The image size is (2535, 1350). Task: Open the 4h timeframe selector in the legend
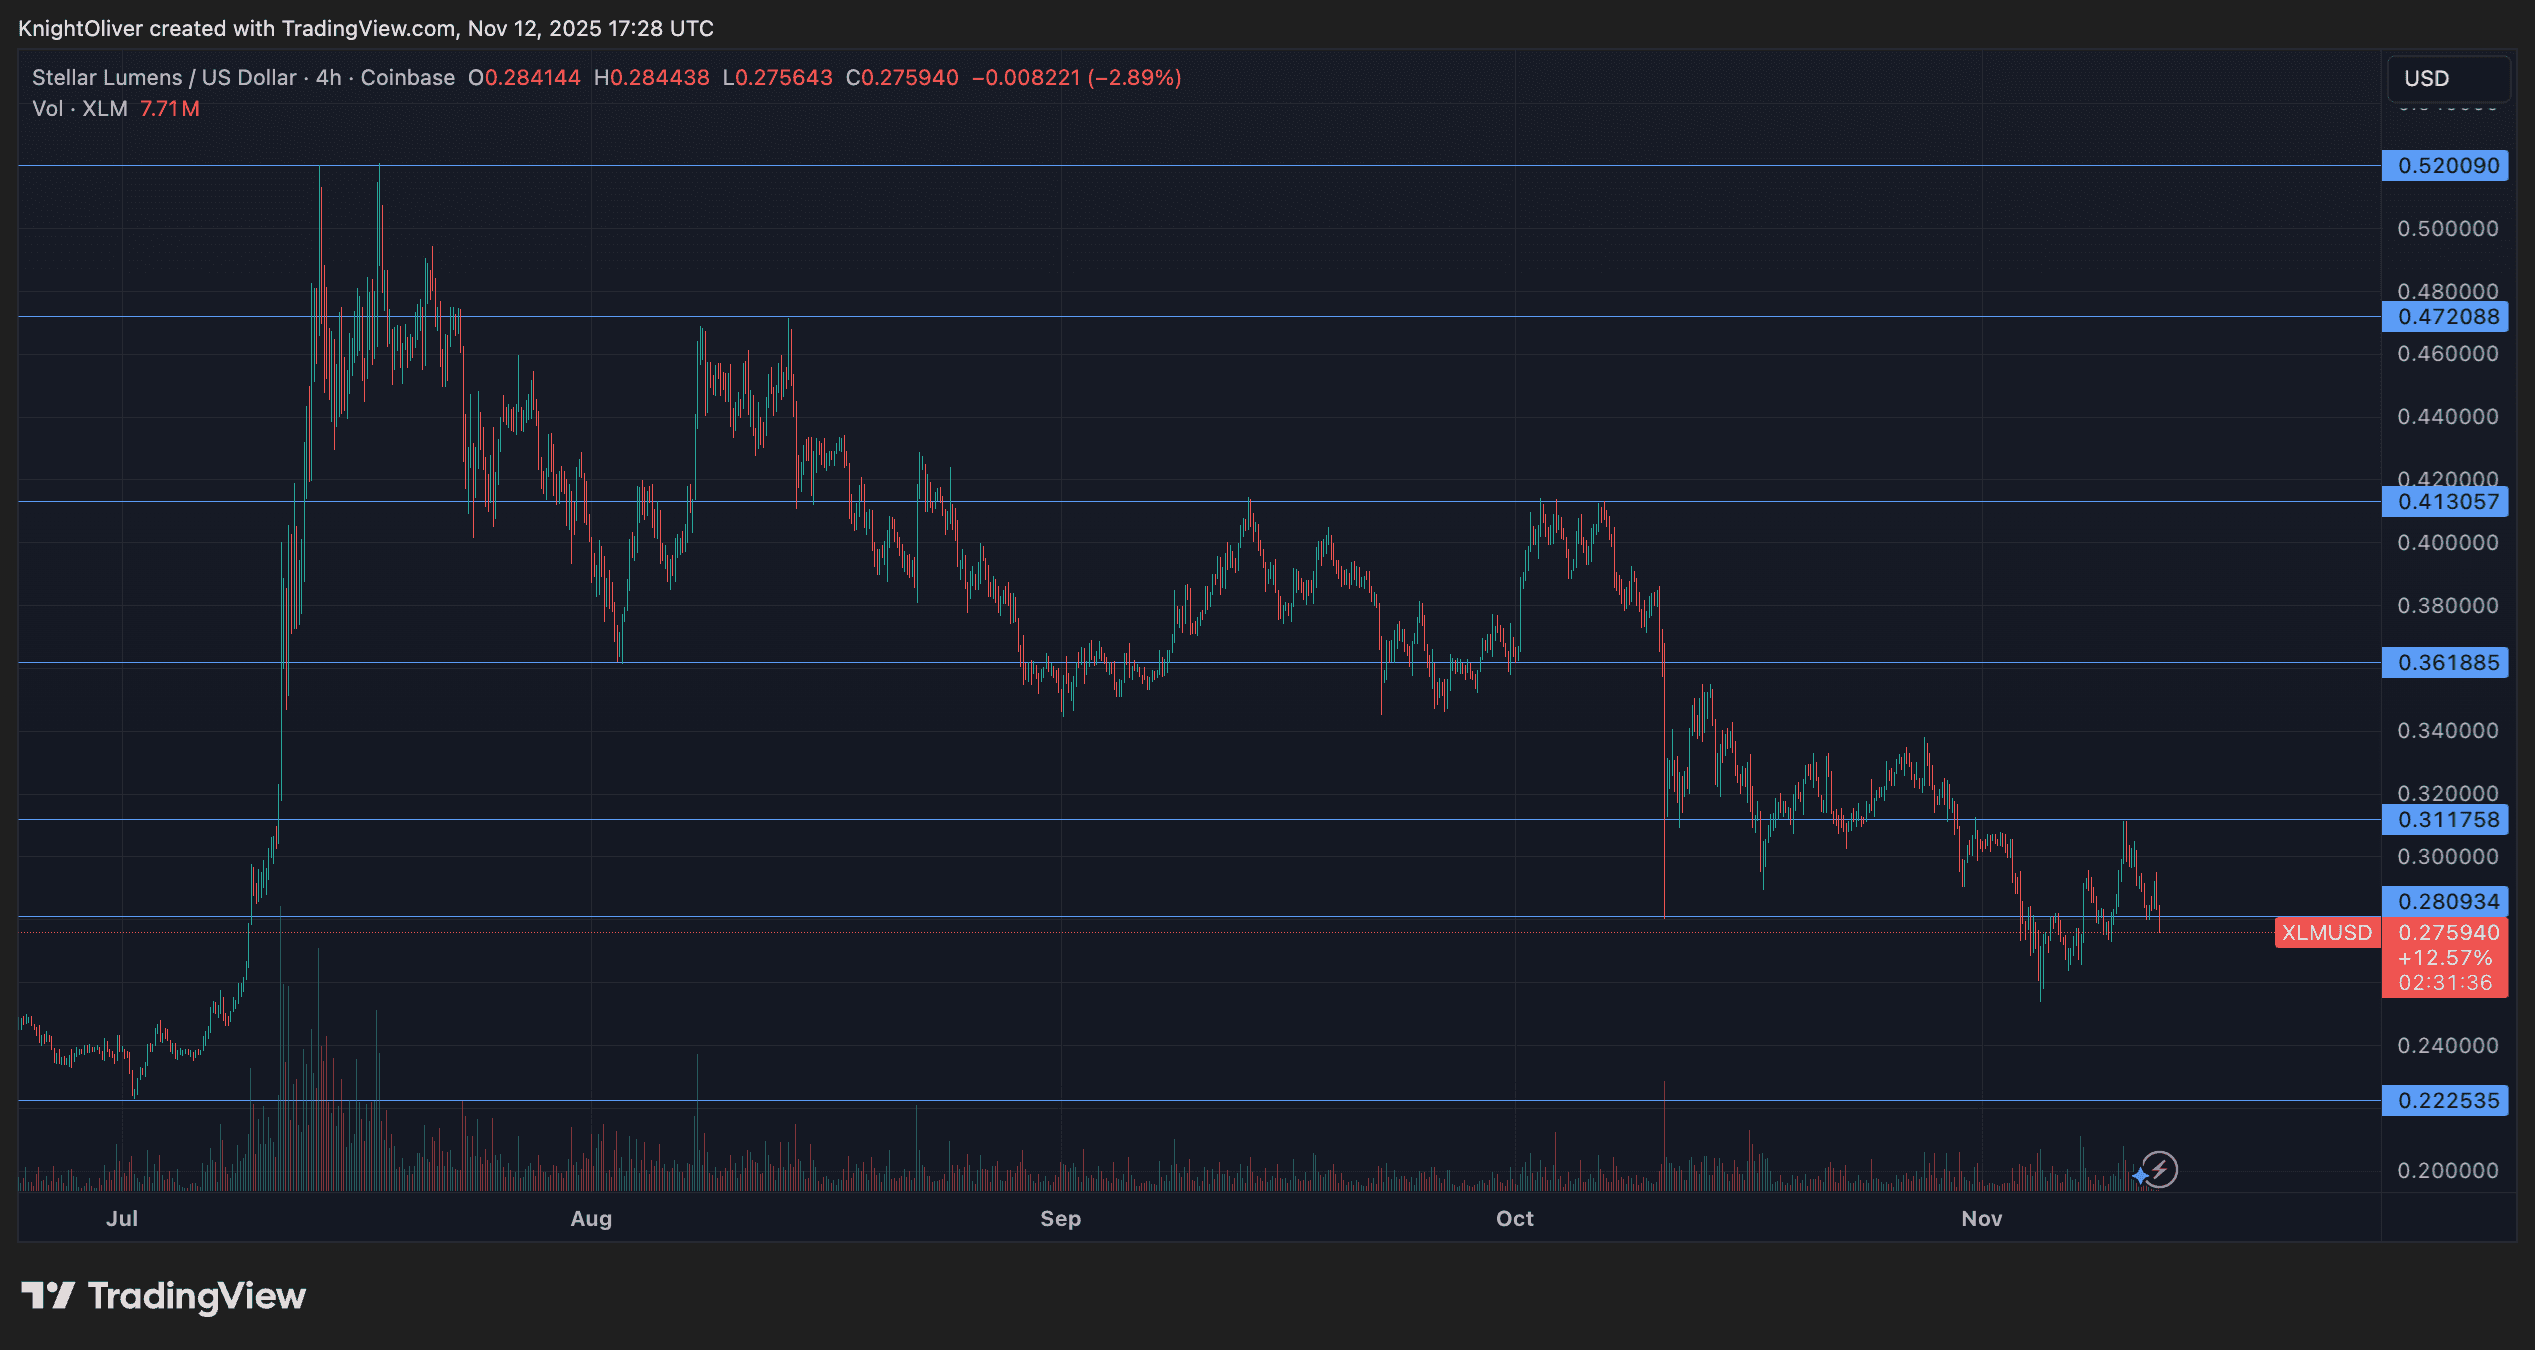(330, 77)
